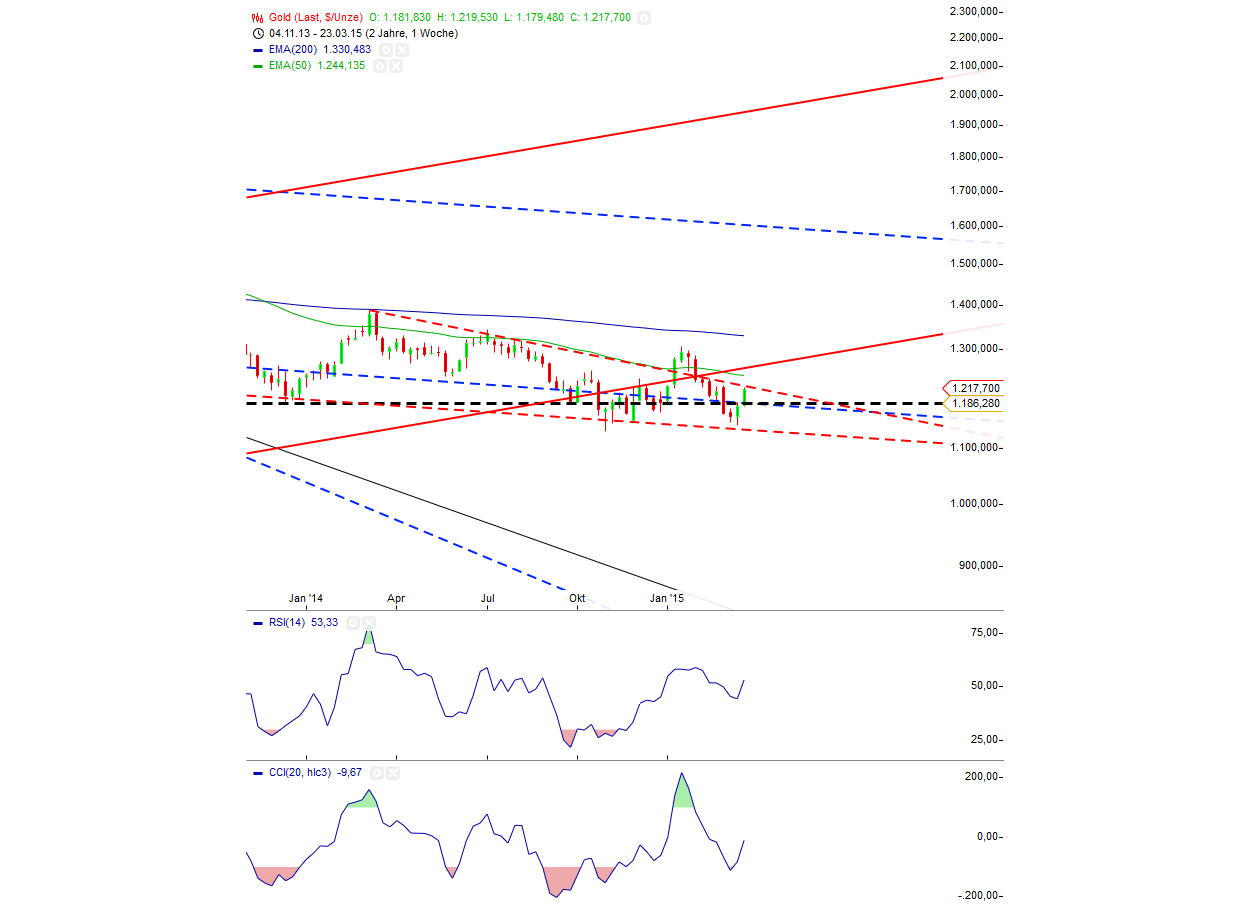Viewport: 1247px width, 905px height.
Task: Click the green color swatch beside EMA(50)
Action: (256, 66)
